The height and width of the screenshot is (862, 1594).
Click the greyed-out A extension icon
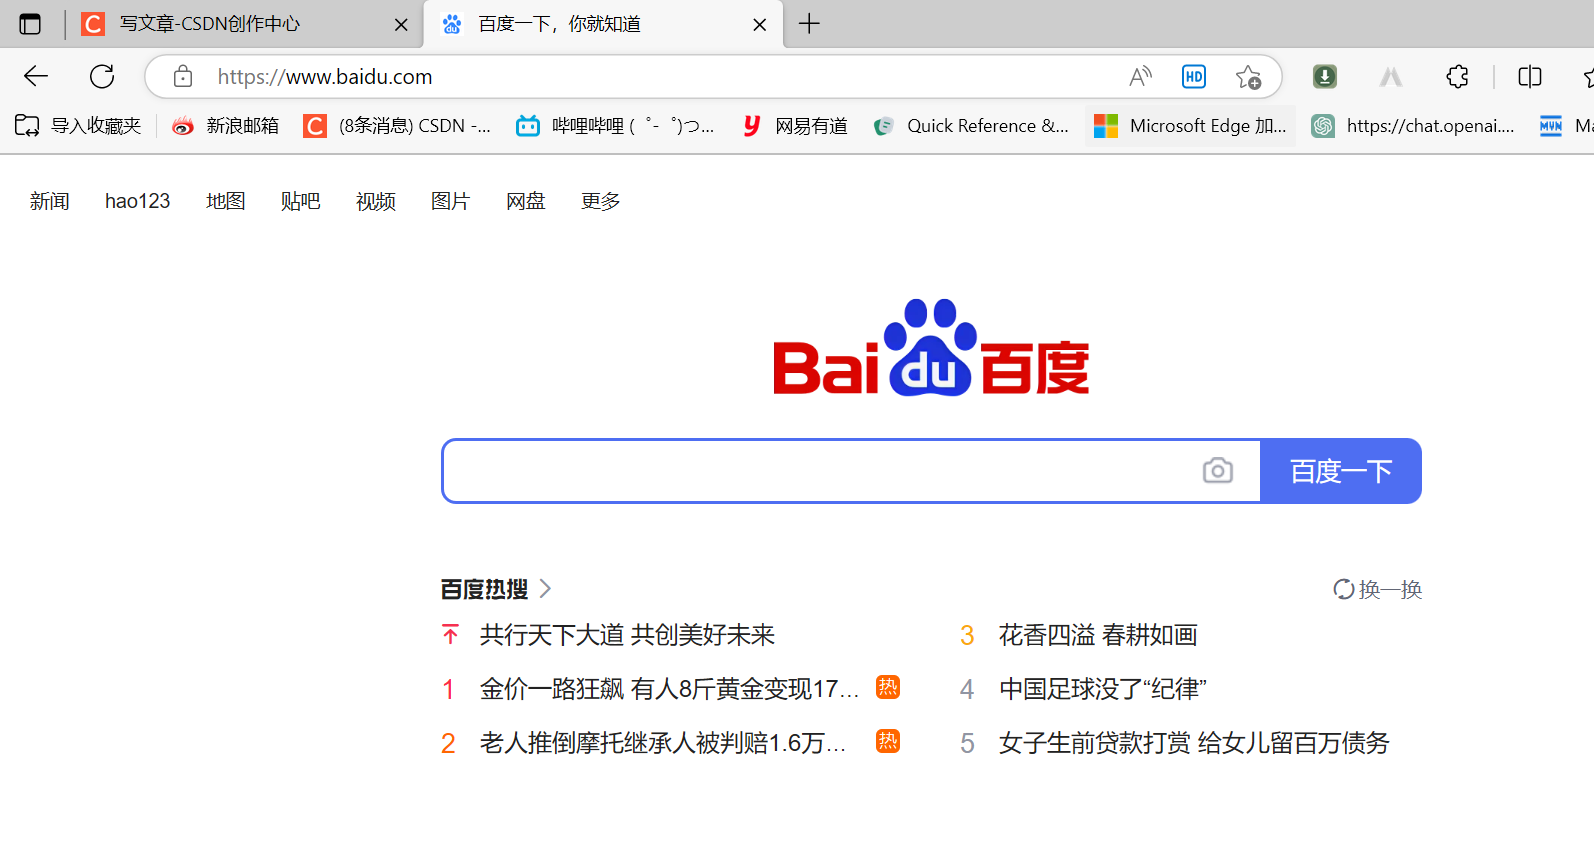pos(1391,77)
